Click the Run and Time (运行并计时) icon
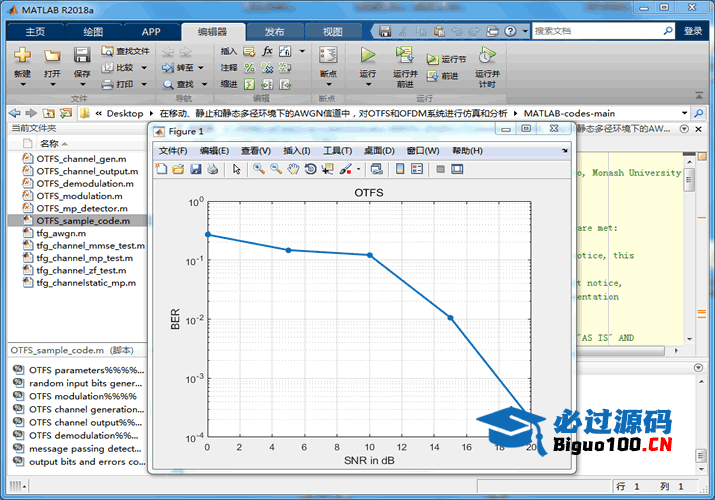This screenshot has height=500, width=715. click(x=486, y=56)
